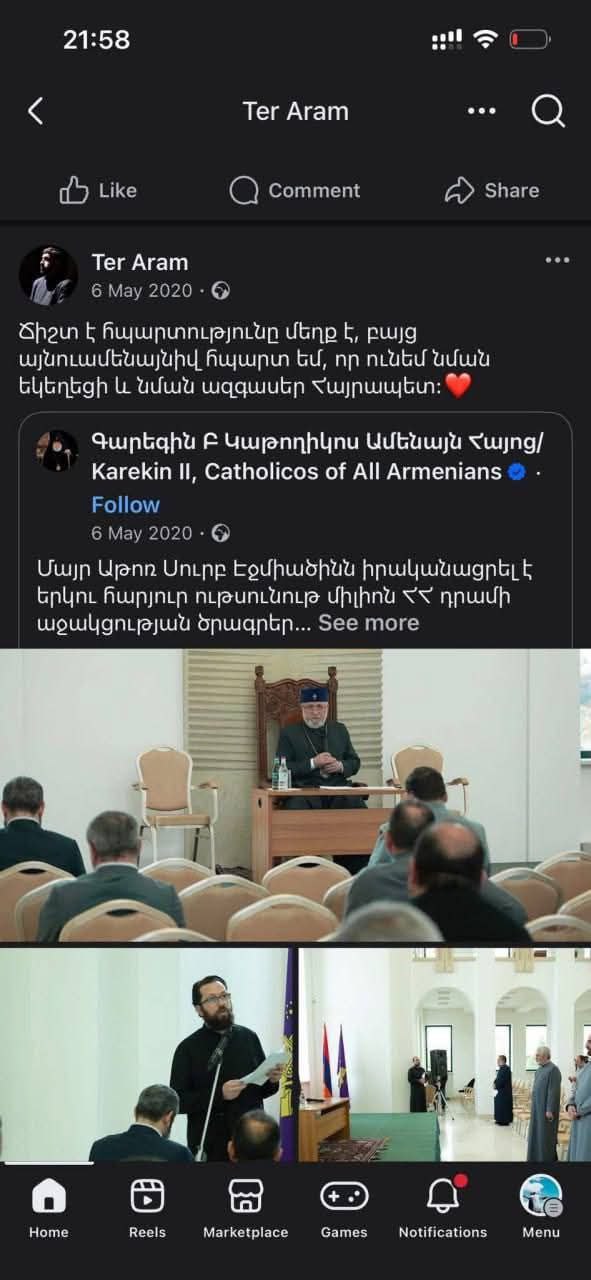This screenshot has height=1280, width=591.
Task: Open Ter Aram's profile picture
Action: (48, 275)
